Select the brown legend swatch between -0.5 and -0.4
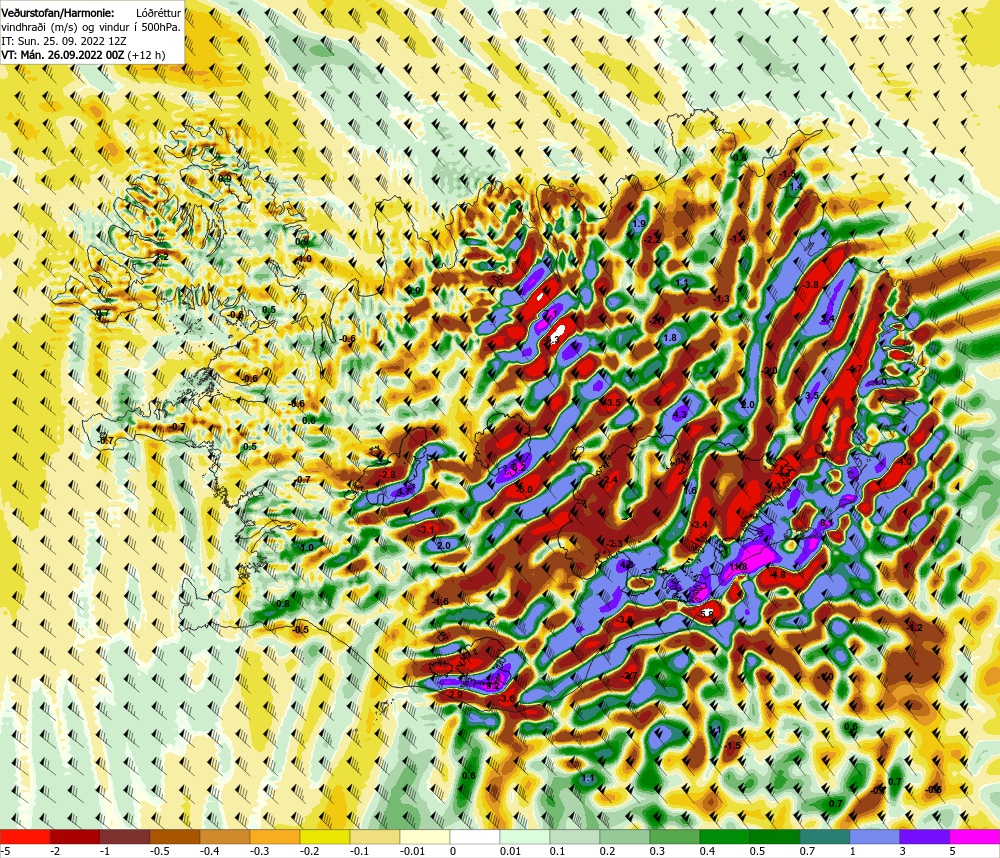This screenshot has width=1000, height=858. tap(175, 836)
